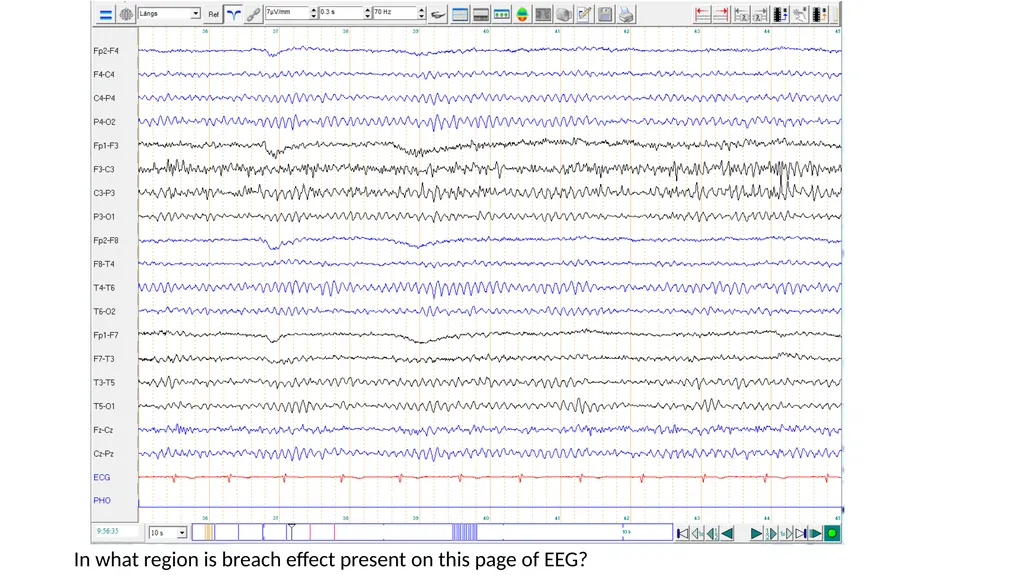Step back one page button
This screenshot has width=1024, height=575.
pos(697,534)
